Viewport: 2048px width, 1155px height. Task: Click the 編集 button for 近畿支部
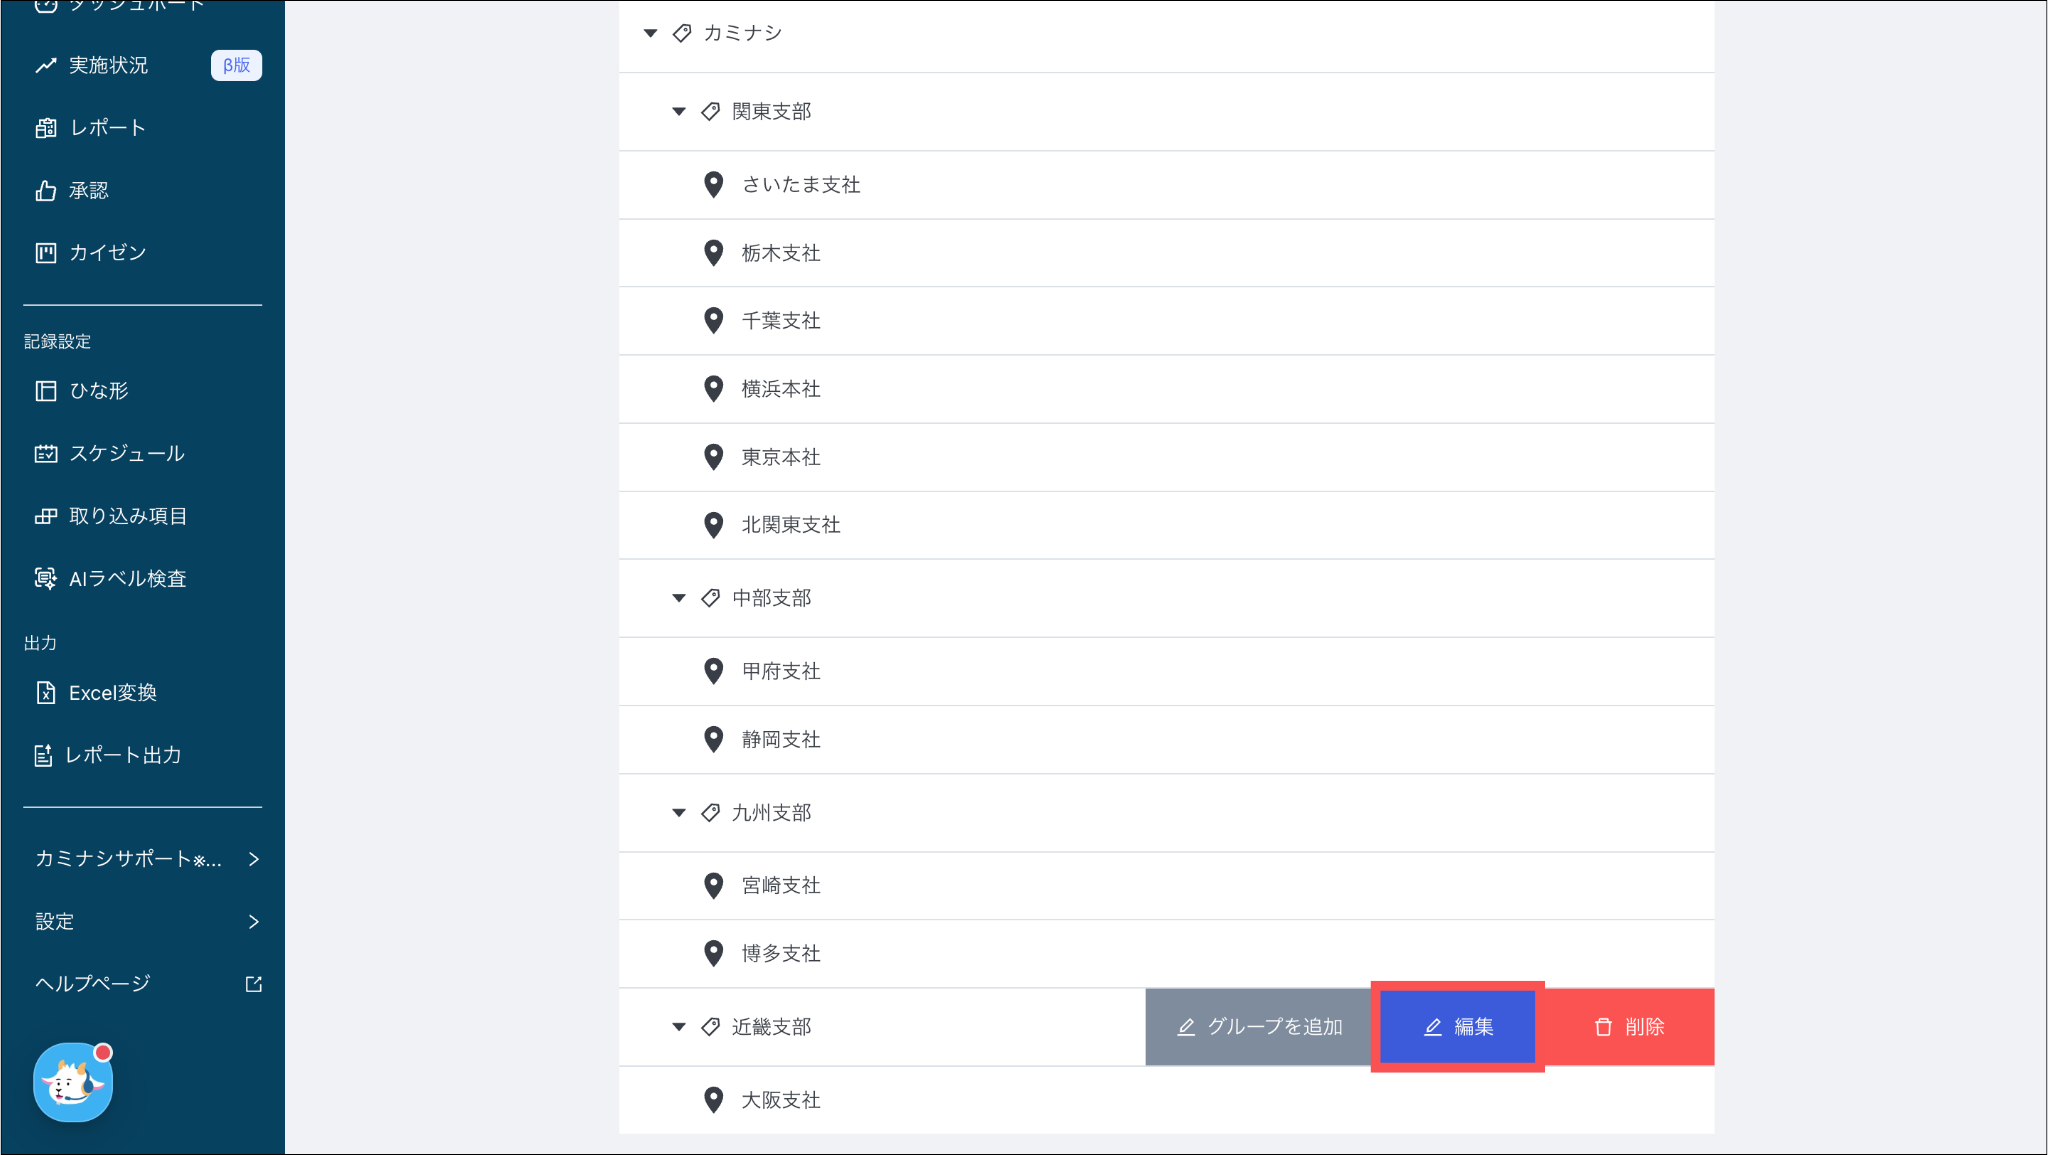click(x=1457, y=1027)
